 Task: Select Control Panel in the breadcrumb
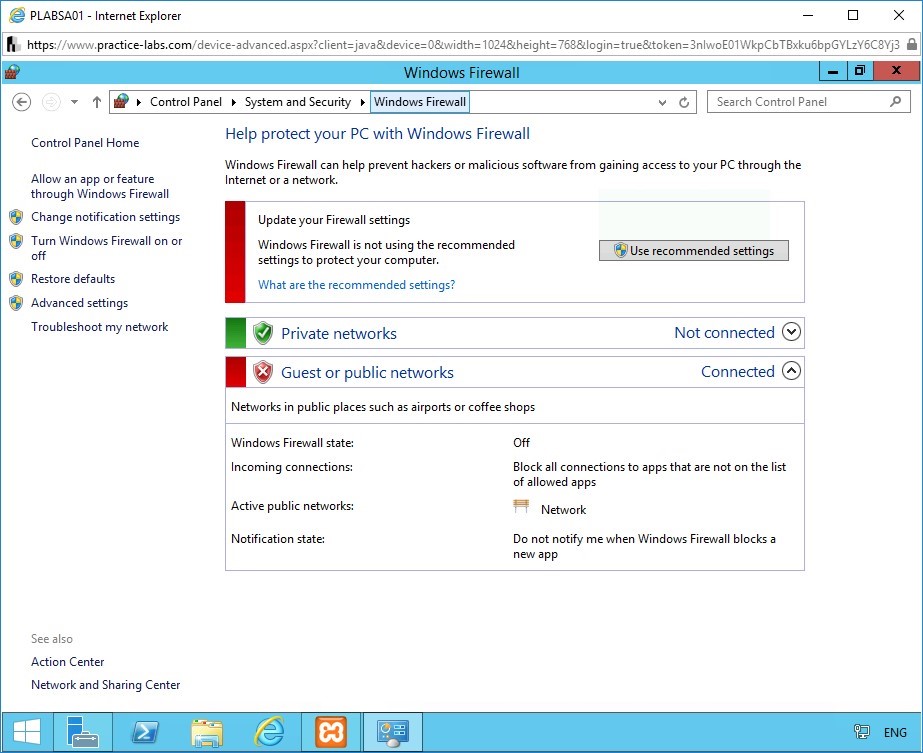(185, 102)
